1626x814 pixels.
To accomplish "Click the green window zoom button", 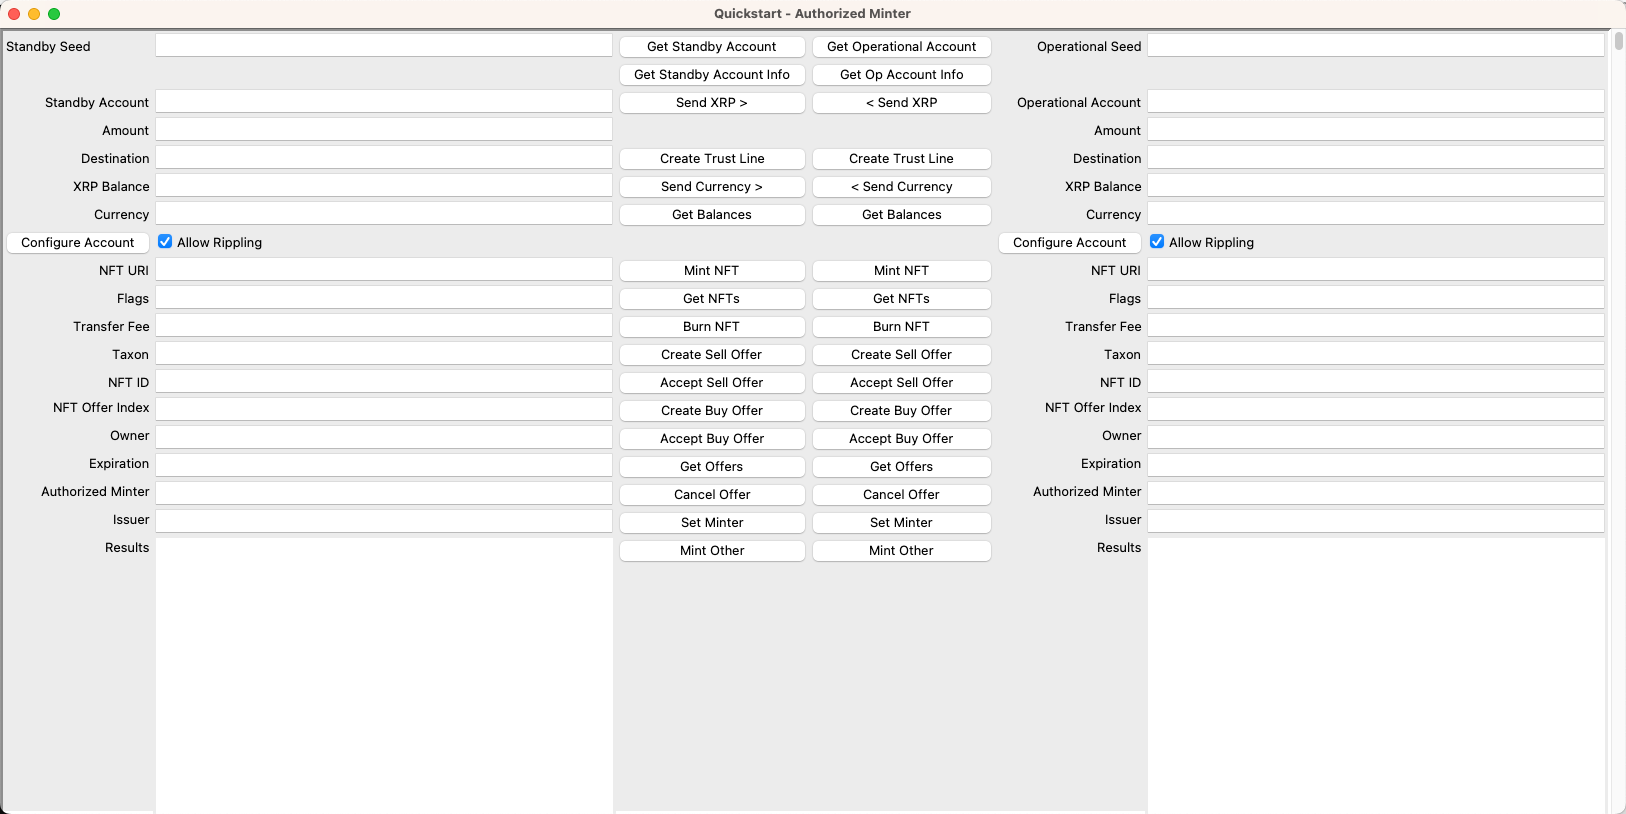I will (54, 14).
